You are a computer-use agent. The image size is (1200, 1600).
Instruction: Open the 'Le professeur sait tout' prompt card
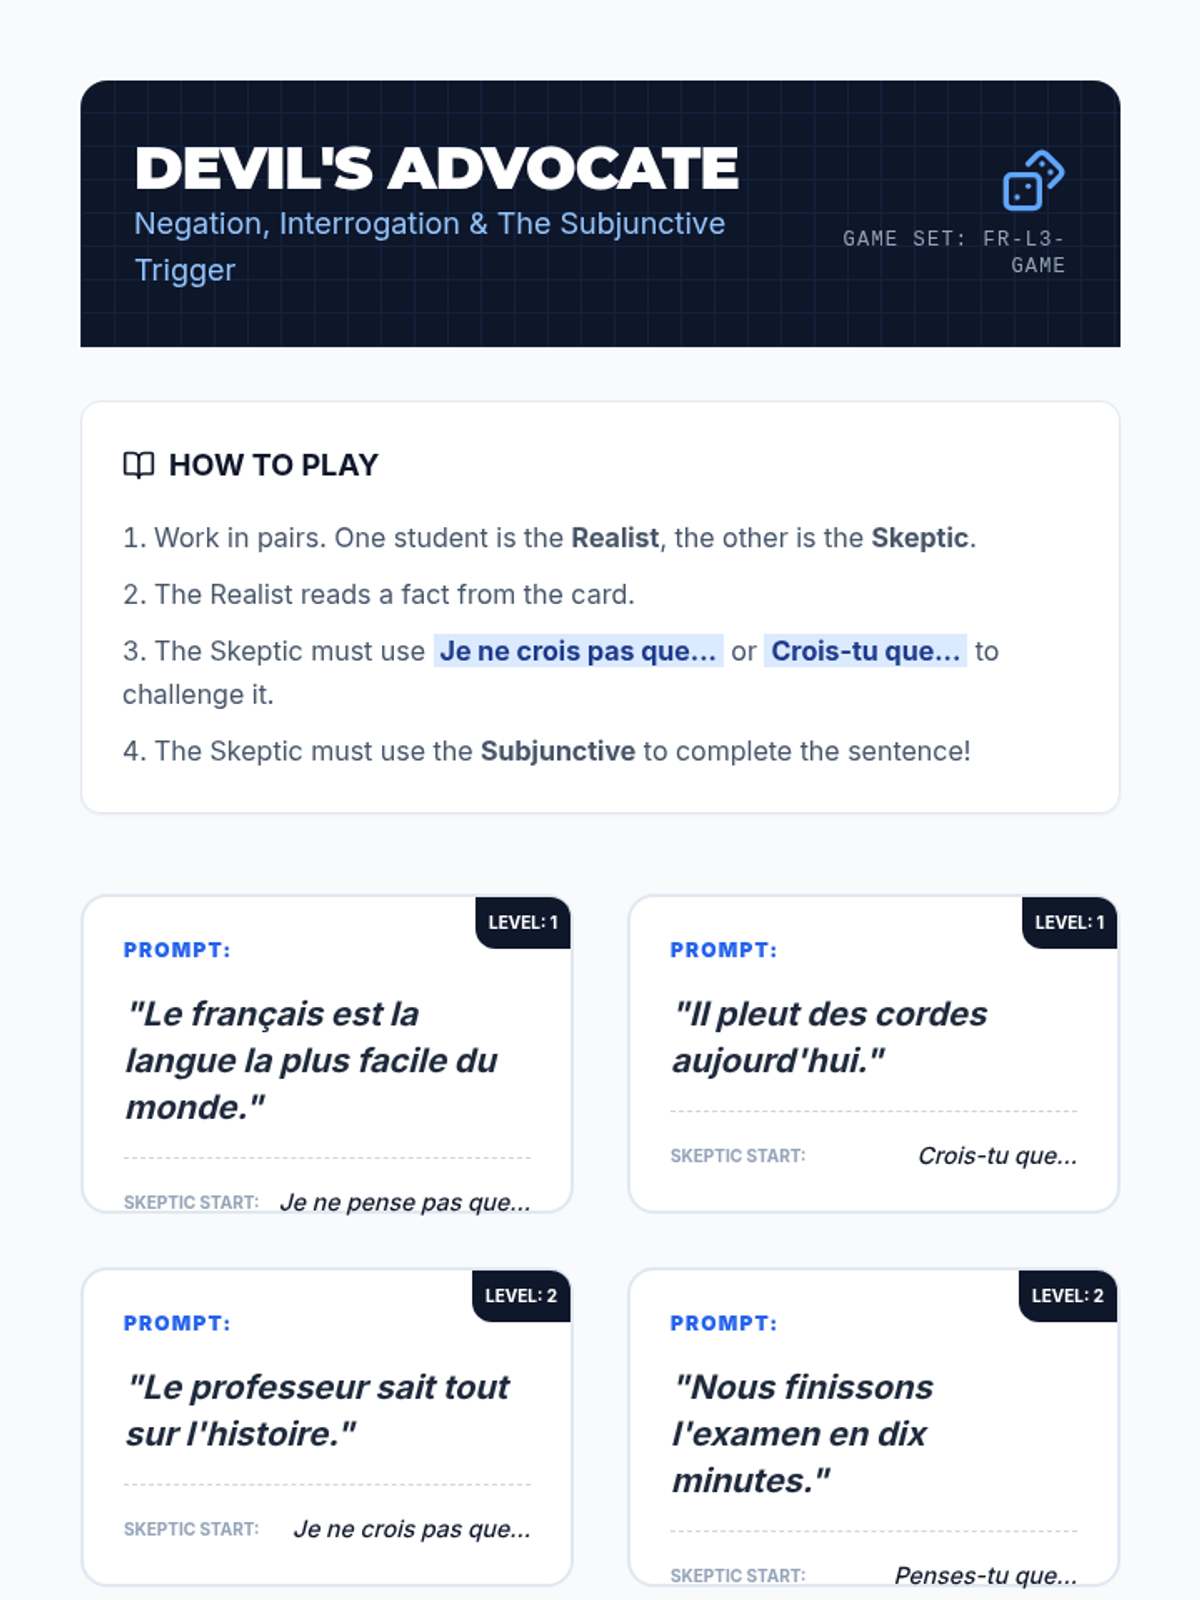pos(327,1427)
